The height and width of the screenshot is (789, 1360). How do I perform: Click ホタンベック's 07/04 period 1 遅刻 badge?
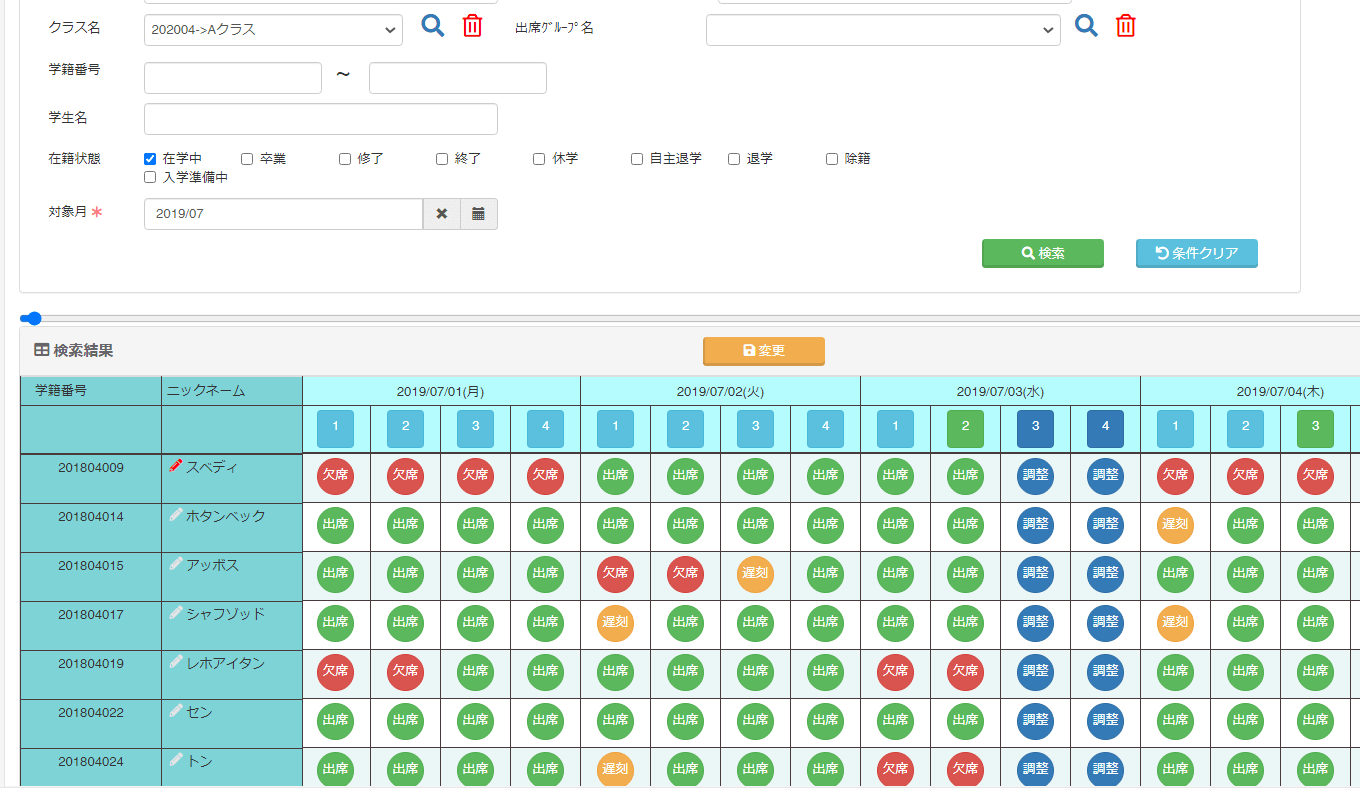[1176, 525]
